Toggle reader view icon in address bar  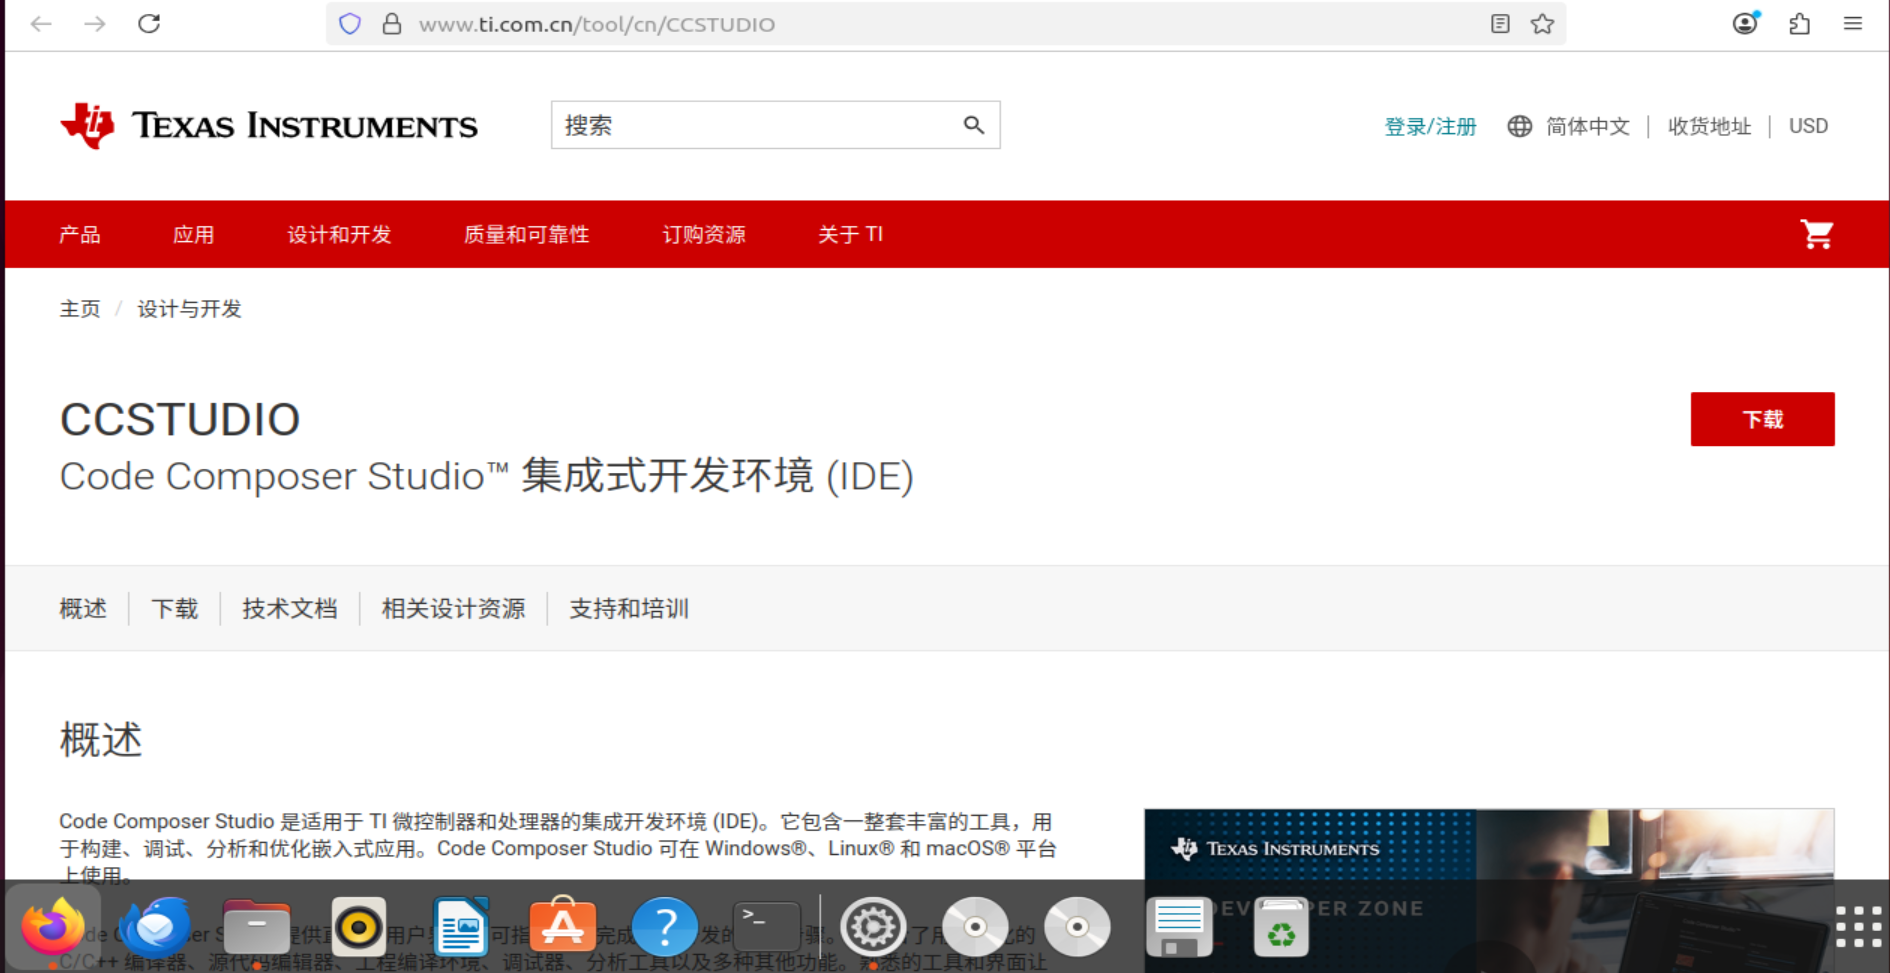[x=1500, y=24]
